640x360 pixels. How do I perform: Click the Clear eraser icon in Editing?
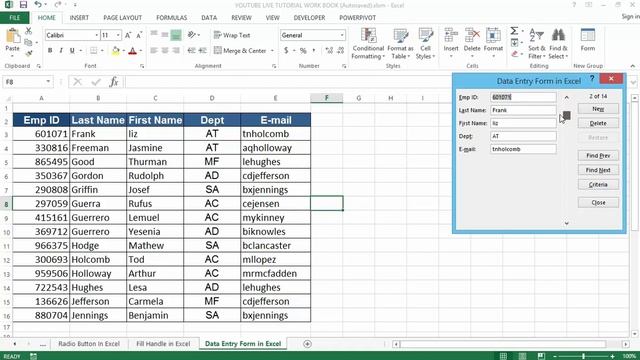tap(515, 54)
